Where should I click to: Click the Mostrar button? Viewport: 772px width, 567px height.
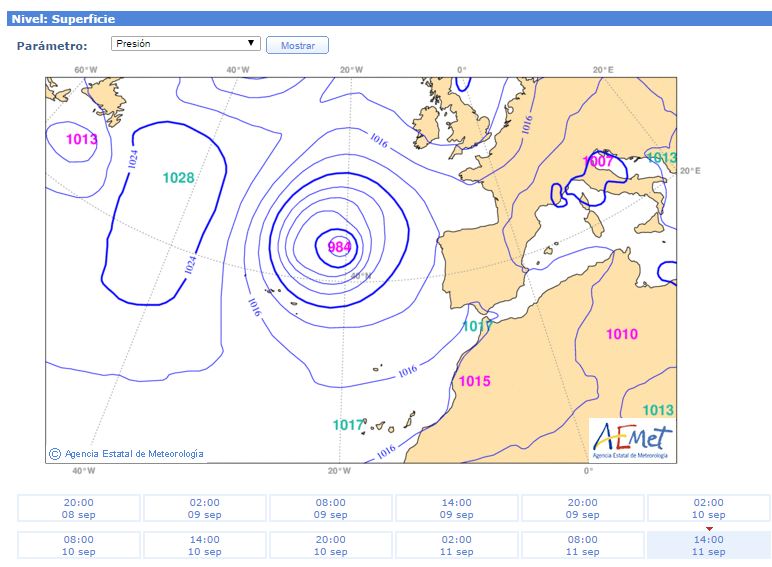coord(297,45)
